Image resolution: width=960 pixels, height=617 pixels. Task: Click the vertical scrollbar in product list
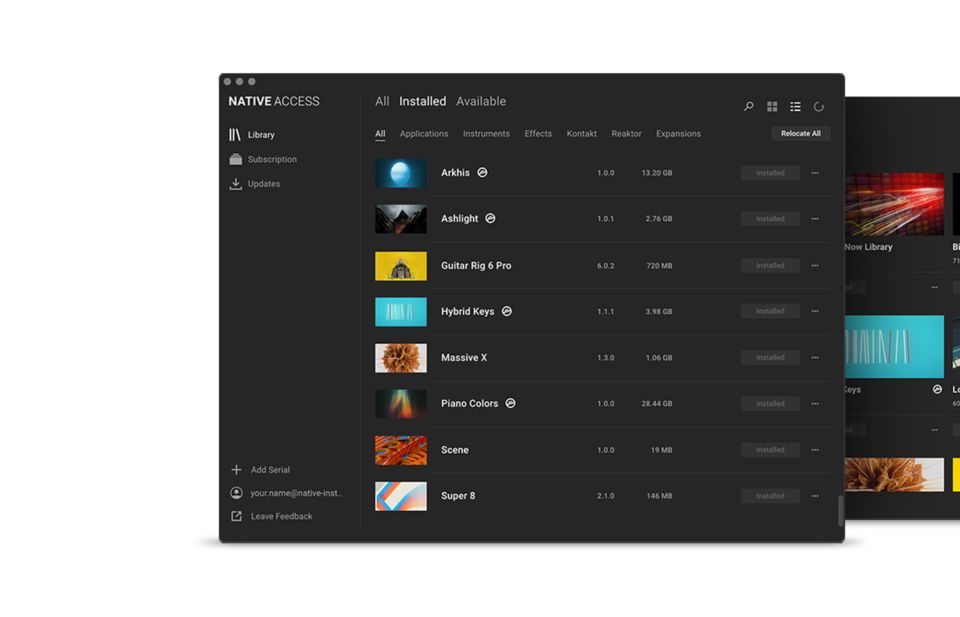point(840,509)
